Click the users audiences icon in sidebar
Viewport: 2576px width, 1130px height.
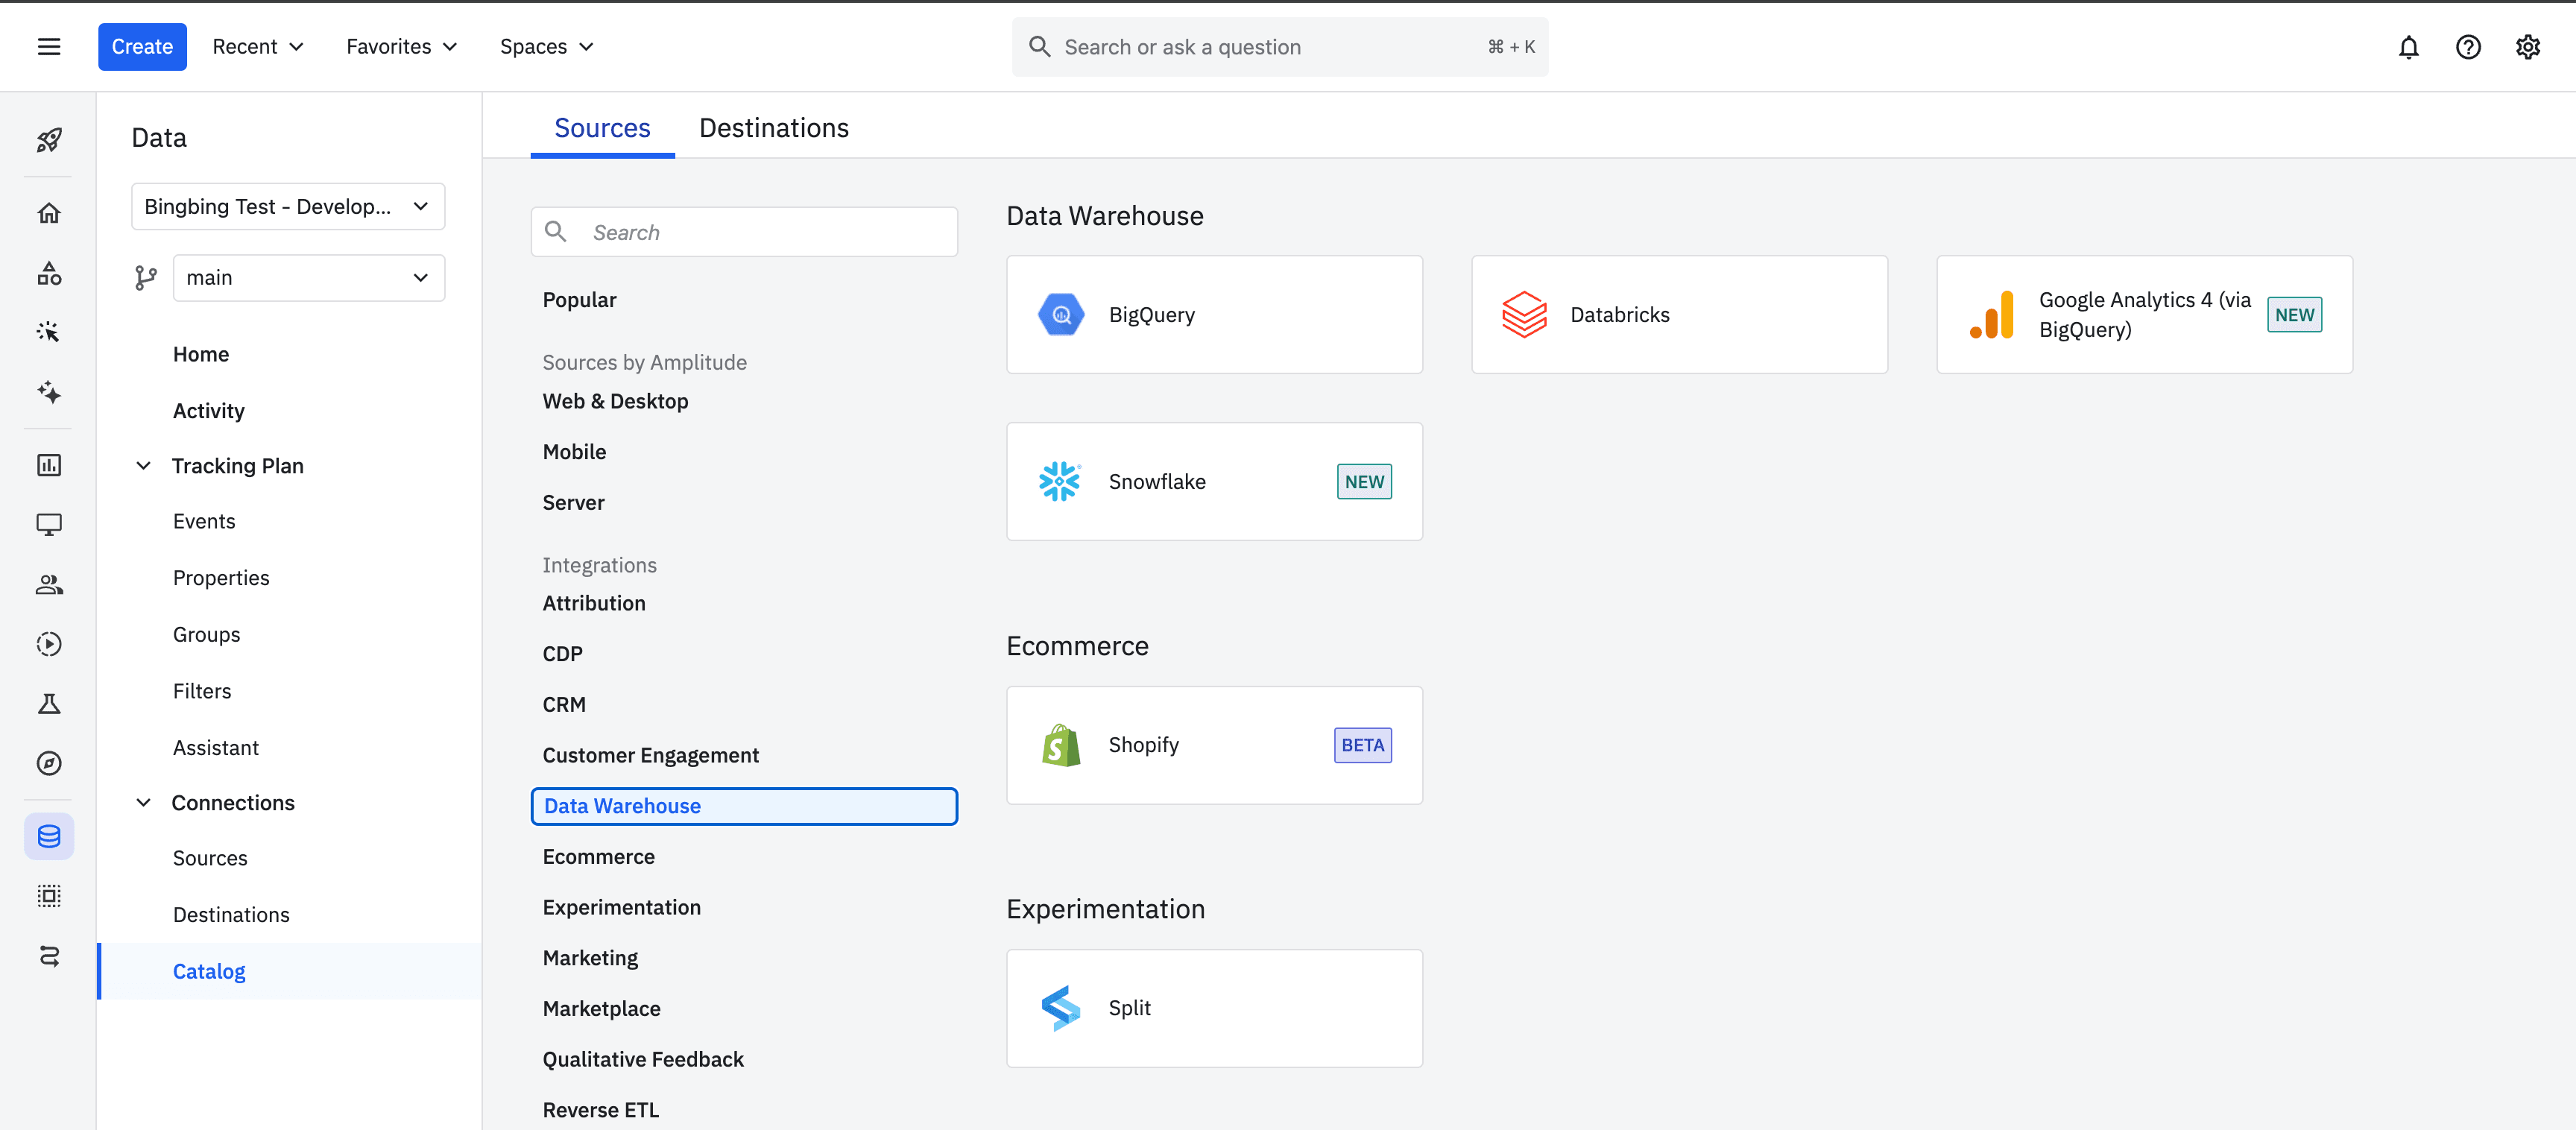point(48,584)
